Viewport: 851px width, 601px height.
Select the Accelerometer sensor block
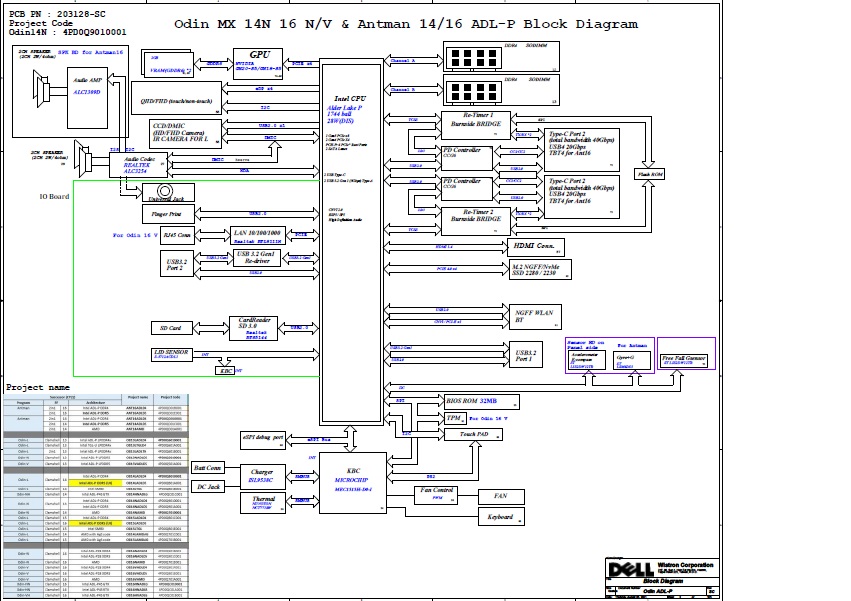coord(587,360)
